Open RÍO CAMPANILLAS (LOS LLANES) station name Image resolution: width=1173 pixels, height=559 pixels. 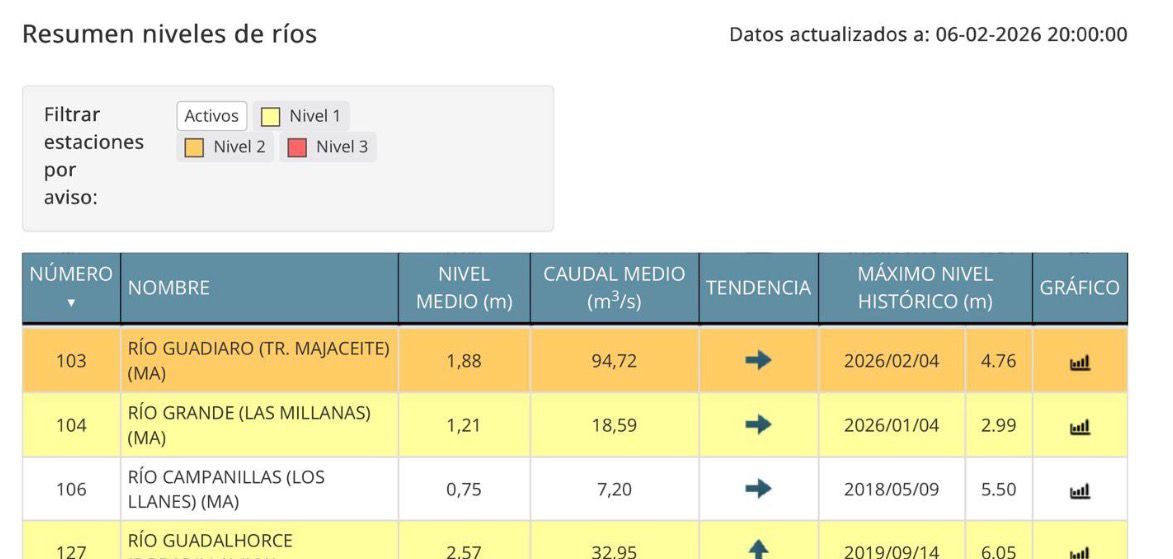[226, 489]
